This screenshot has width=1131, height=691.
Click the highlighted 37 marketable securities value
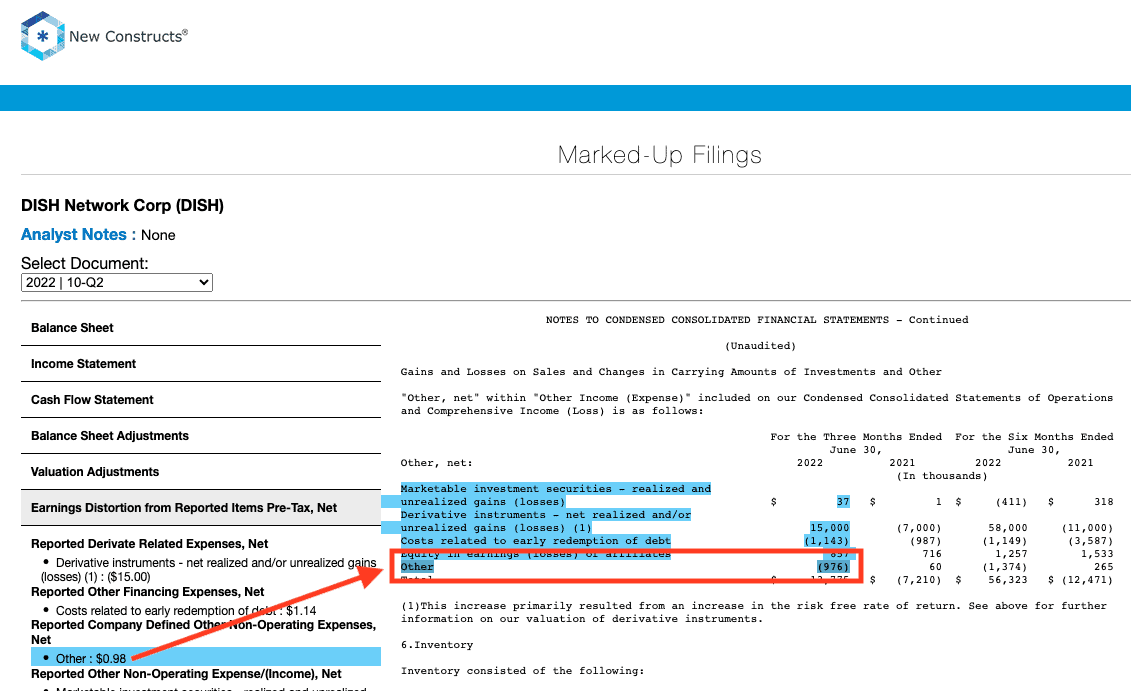coord(842,502)
